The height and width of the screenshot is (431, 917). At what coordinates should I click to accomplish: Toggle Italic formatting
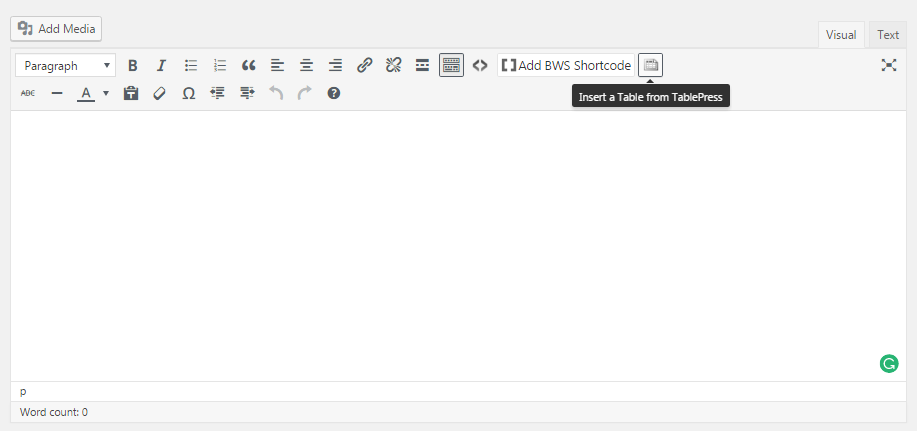tap(161, 65)
